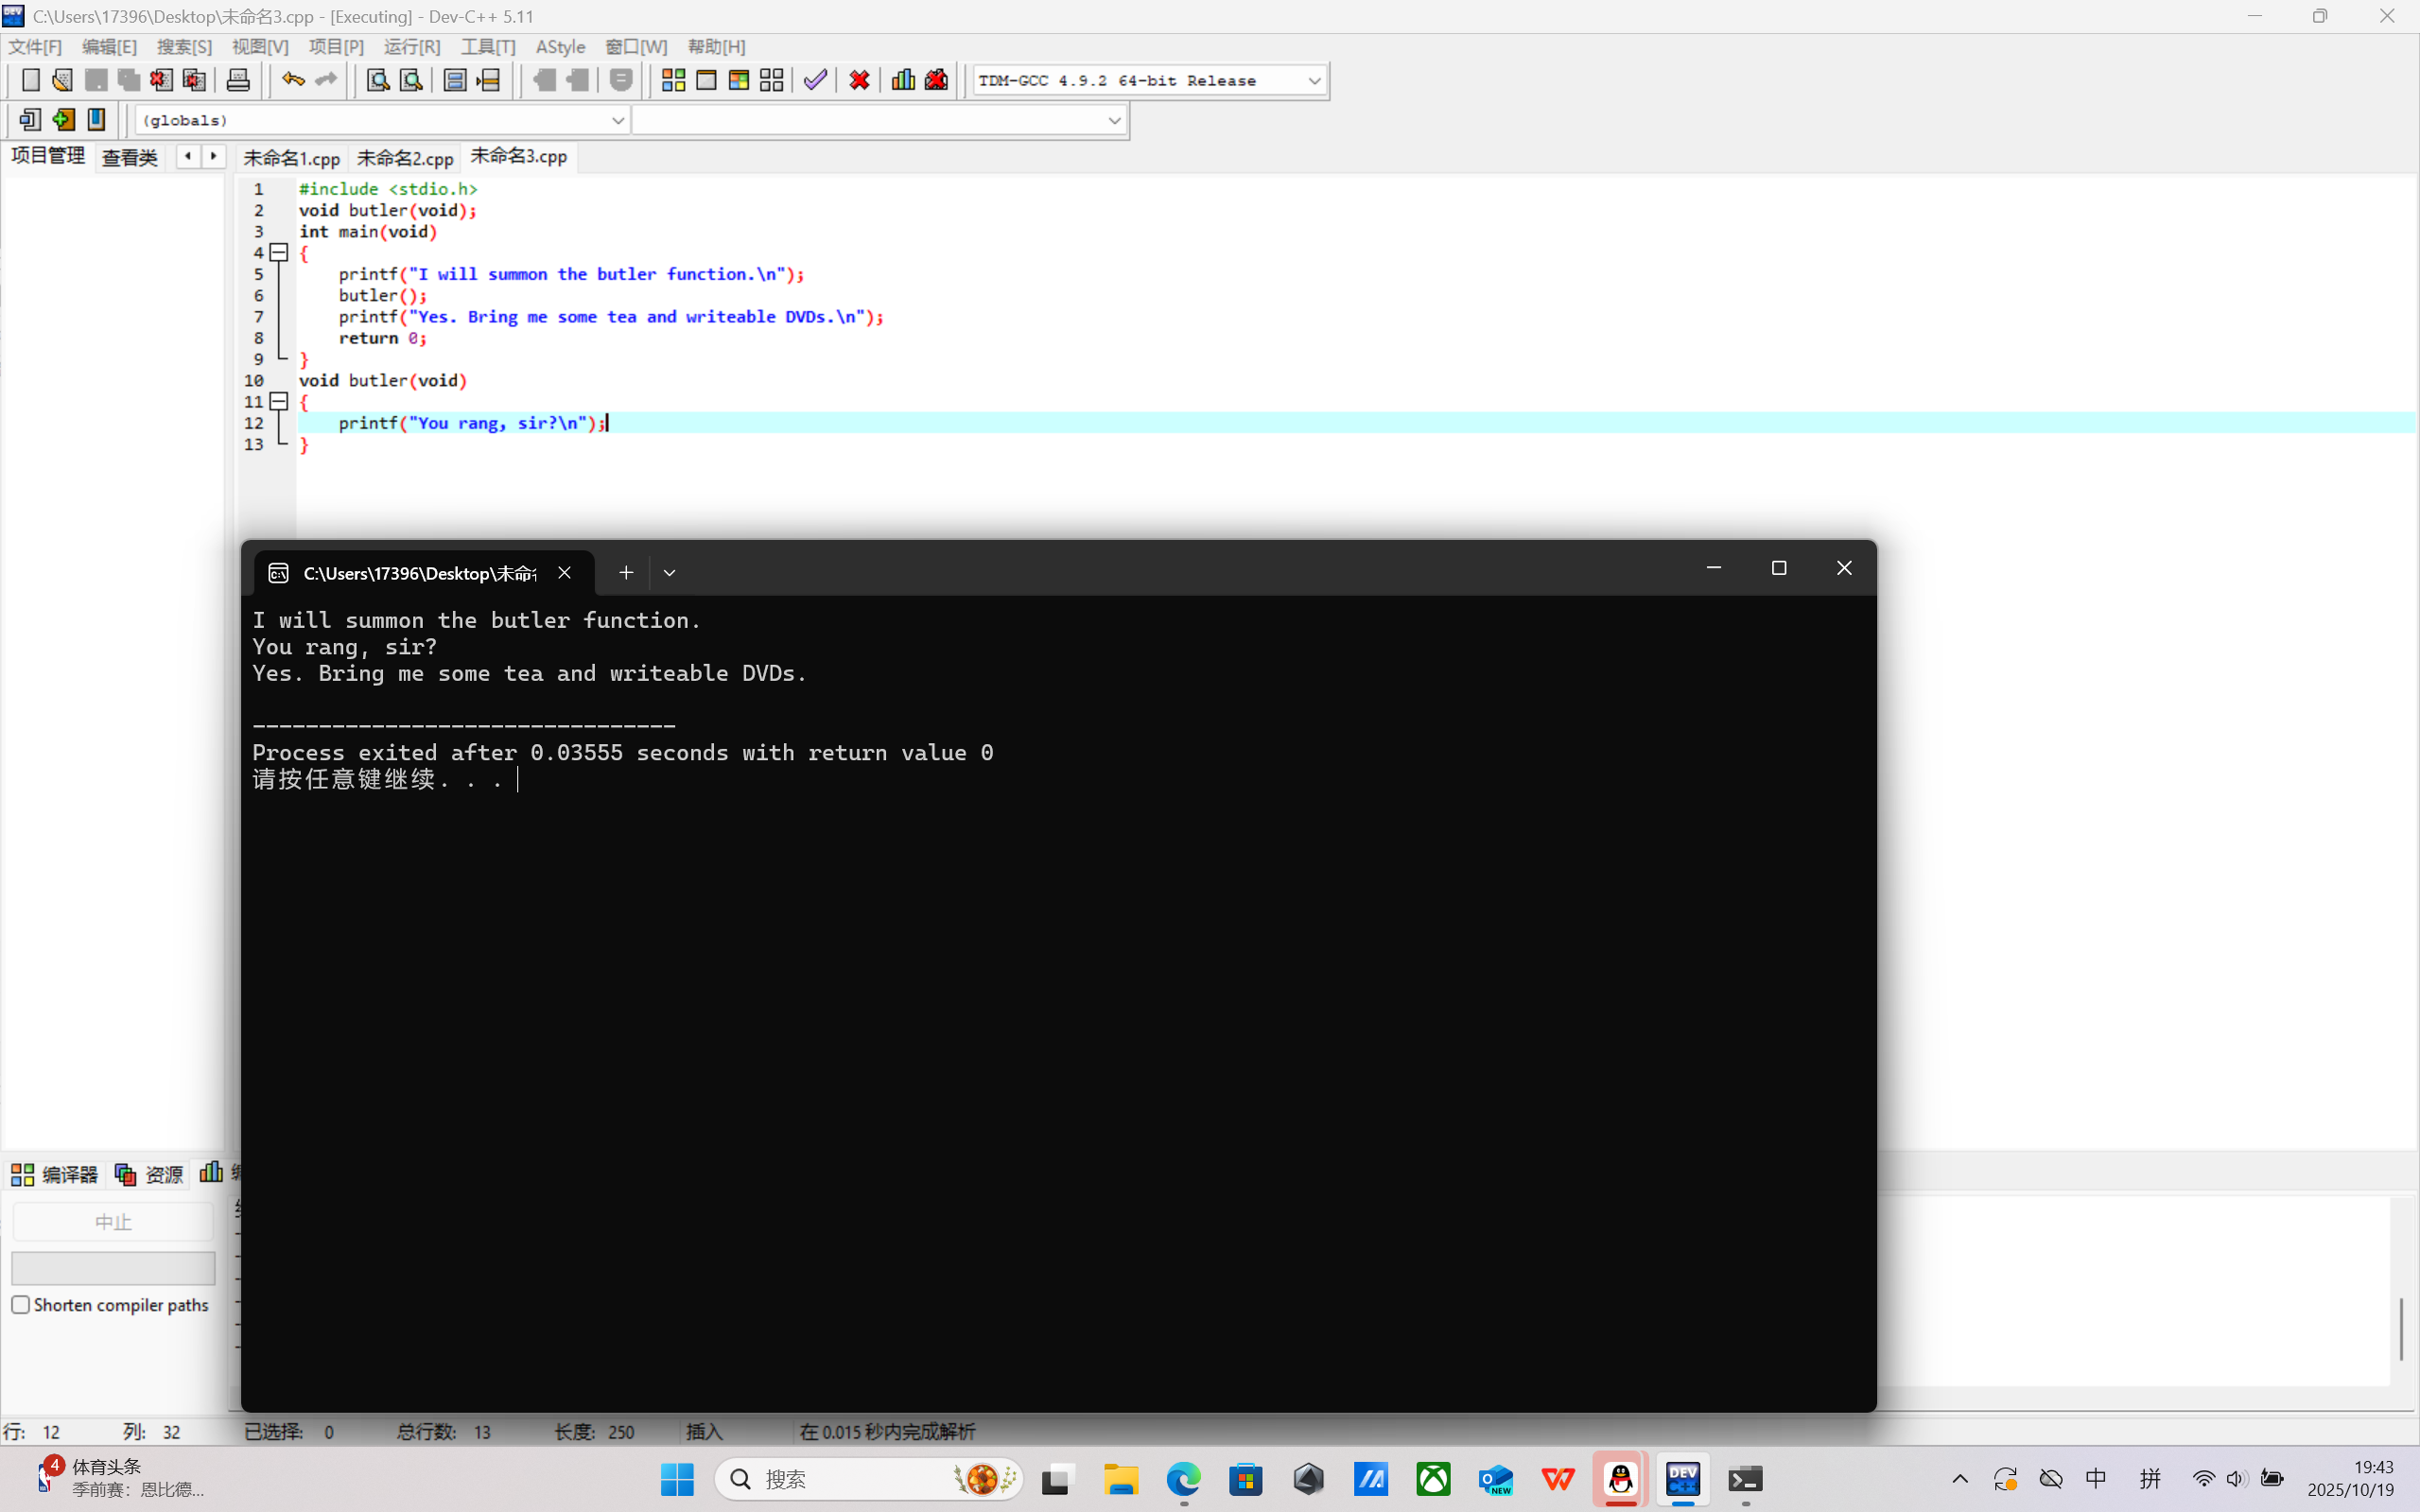Collapse the butler function fold at line 11
This screenshot has width=2420, height=1512.
280,402
